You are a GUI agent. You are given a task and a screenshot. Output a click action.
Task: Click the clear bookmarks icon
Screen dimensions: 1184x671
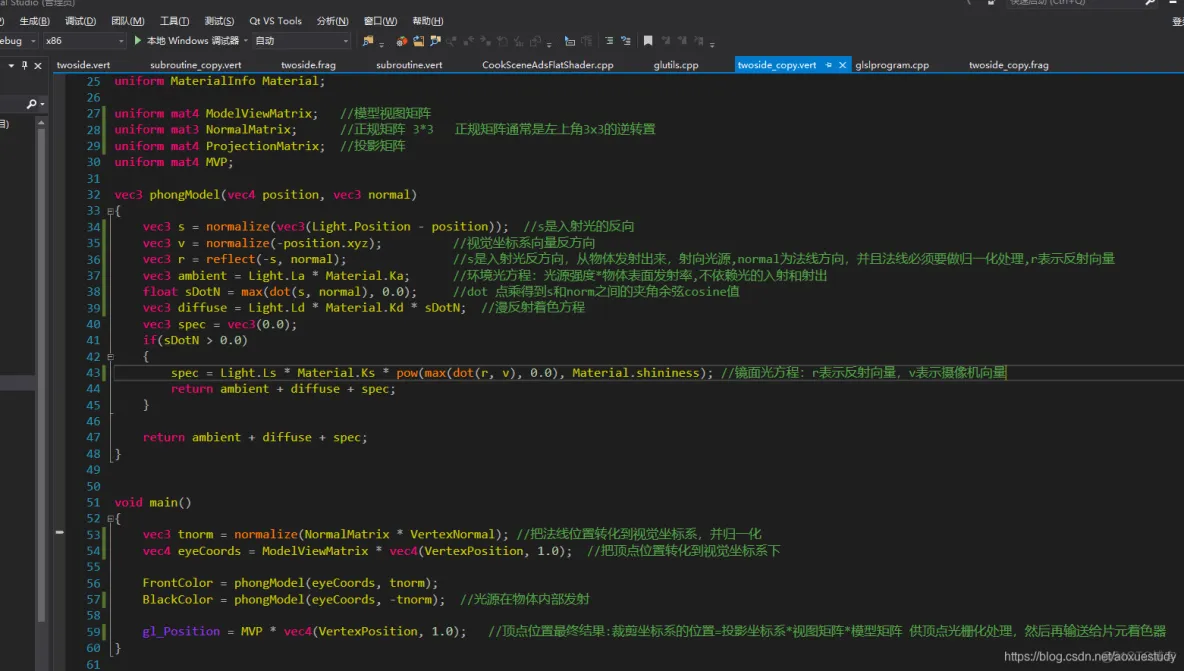(x=699, y=41)
